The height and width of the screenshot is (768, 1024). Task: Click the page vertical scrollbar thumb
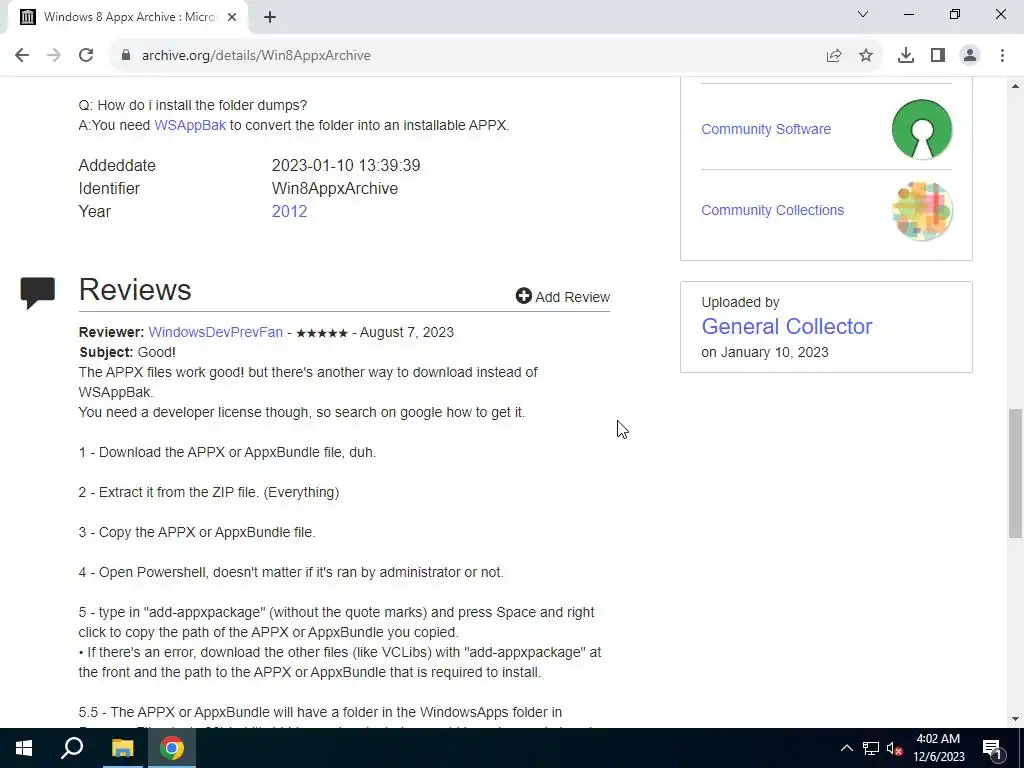tap(1015, 473)
